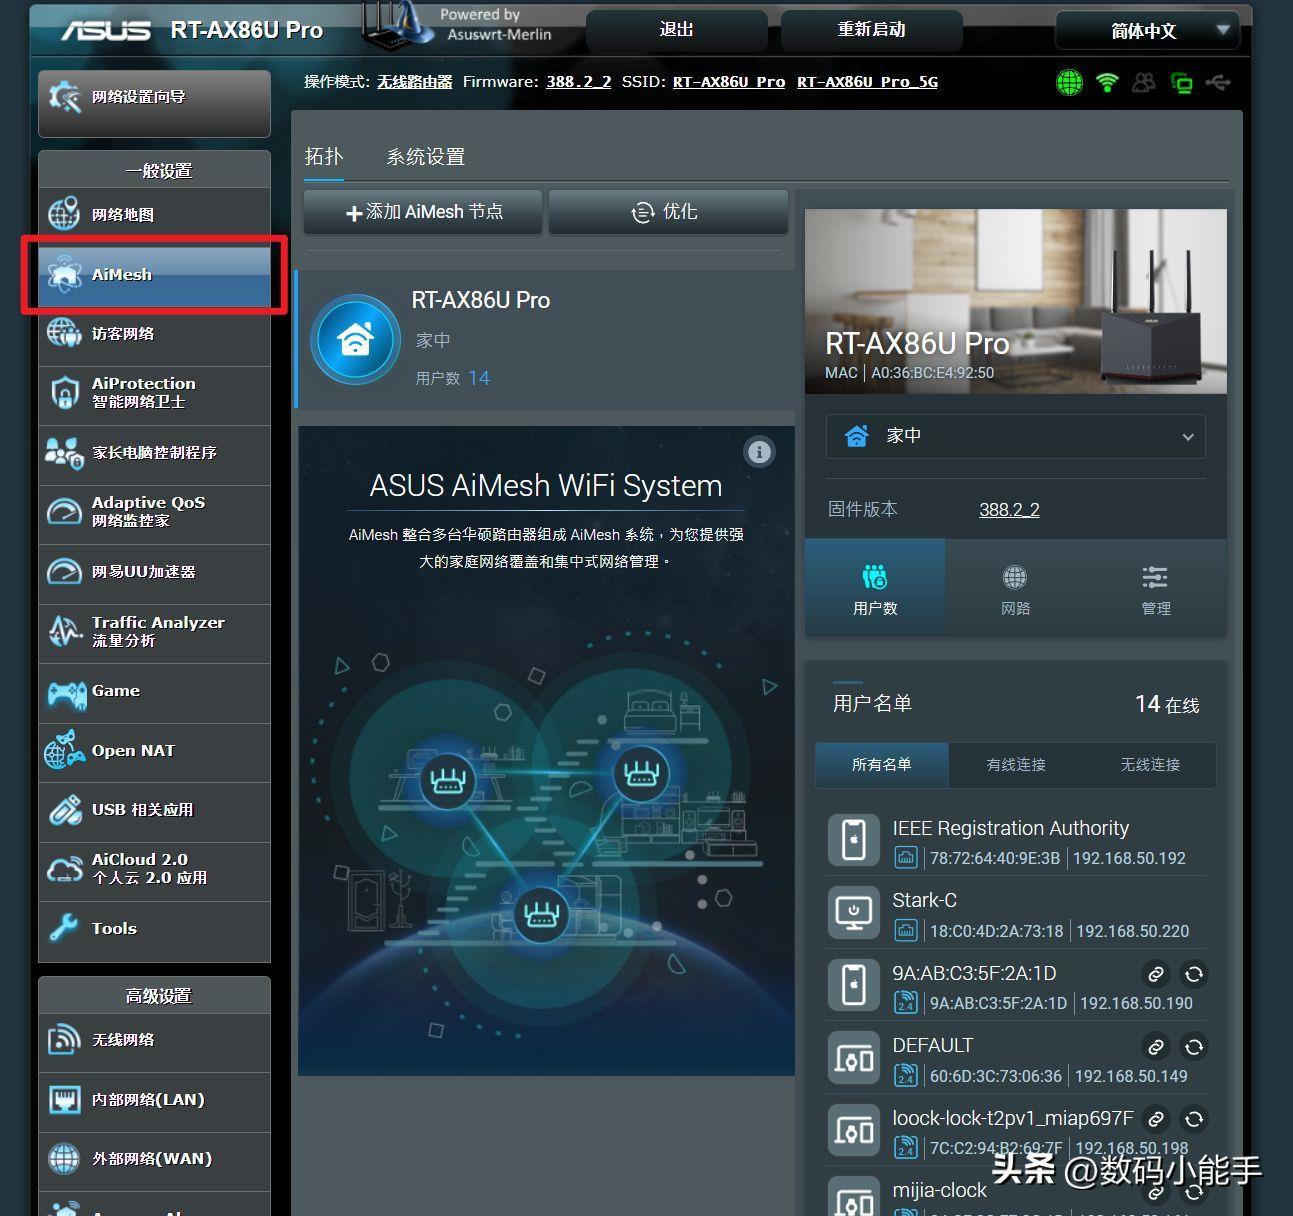Open Adaptive QoS 网络监控家
1293x1216 pixels.
point(154,512)
